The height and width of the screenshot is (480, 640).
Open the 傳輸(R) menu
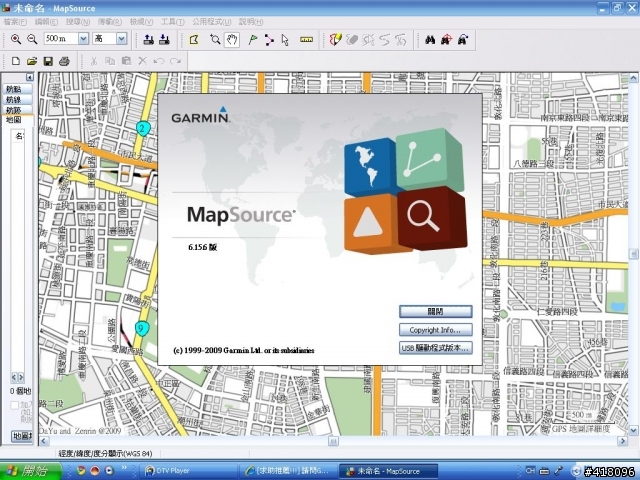click(109, 22)
